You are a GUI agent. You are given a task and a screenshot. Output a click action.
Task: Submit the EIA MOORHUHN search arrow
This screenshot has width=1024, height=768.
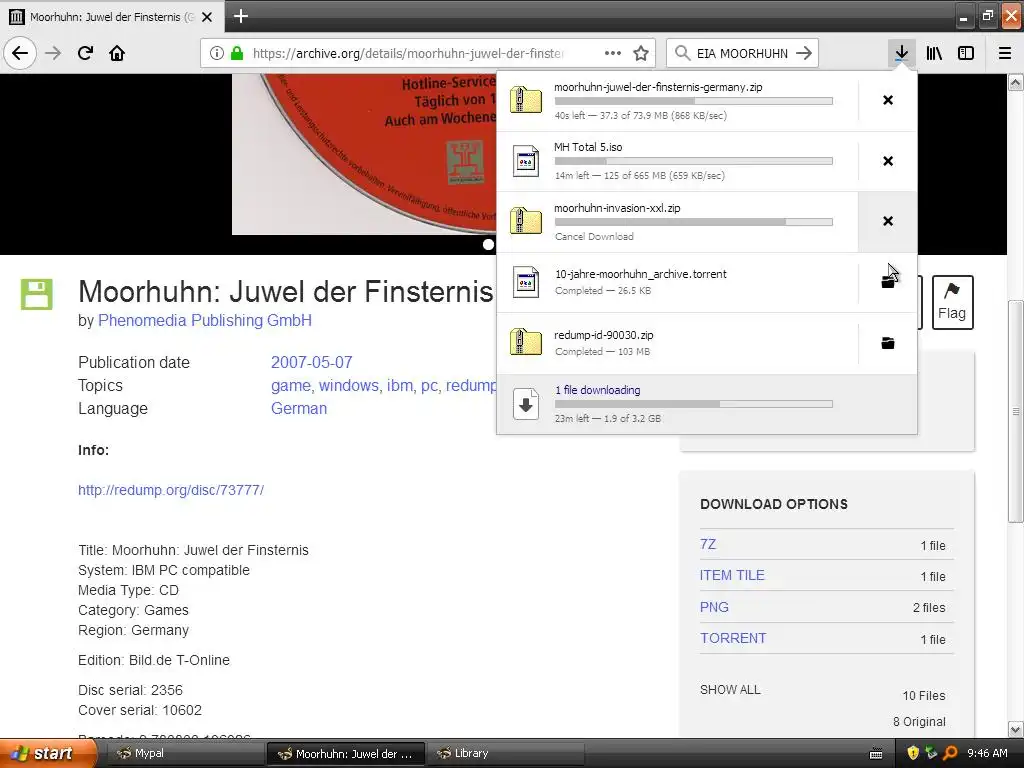point(804,53)
